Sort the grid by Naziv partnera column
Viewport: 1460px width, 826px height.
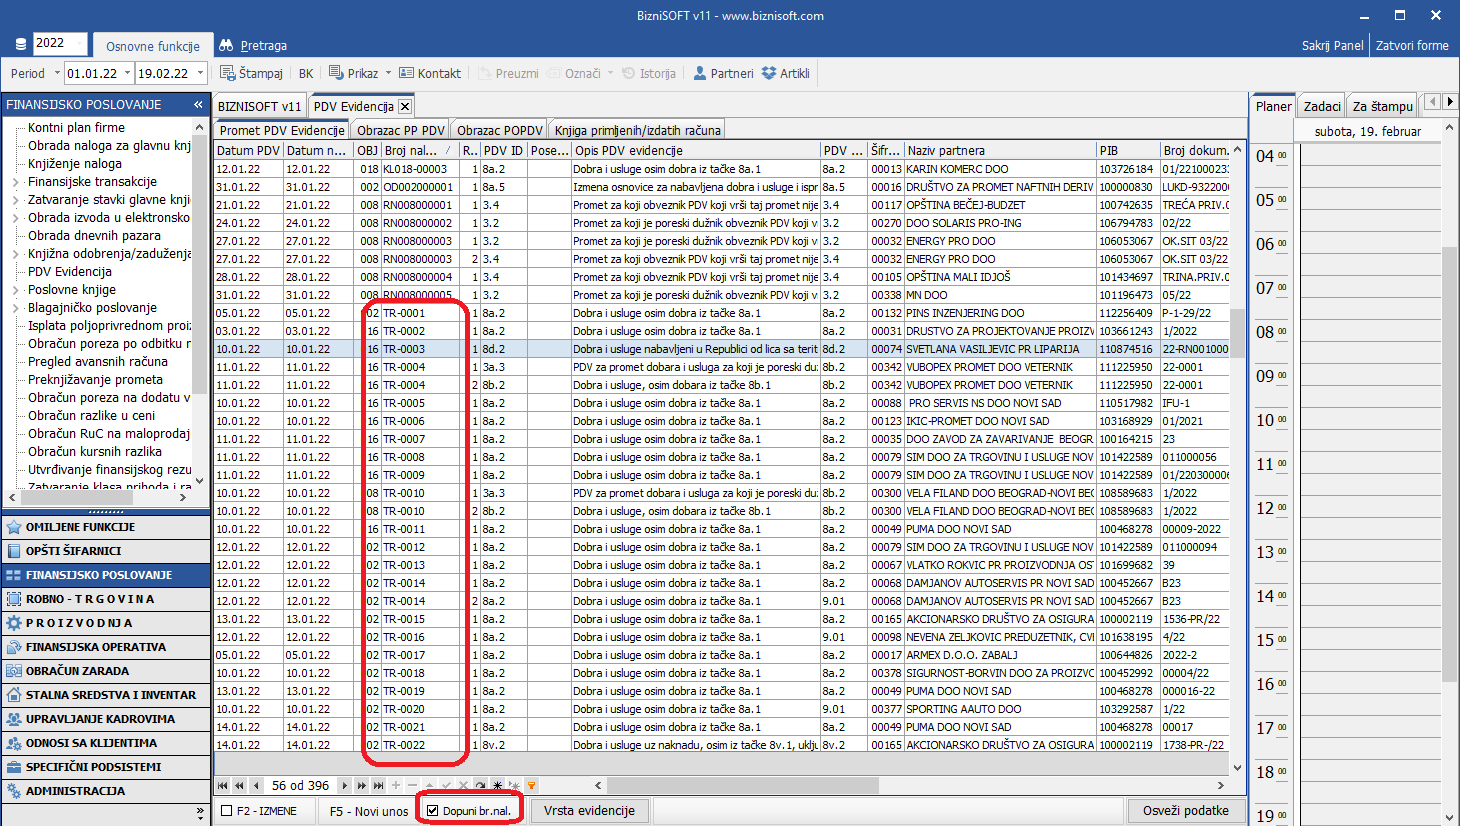coord(998,150)
